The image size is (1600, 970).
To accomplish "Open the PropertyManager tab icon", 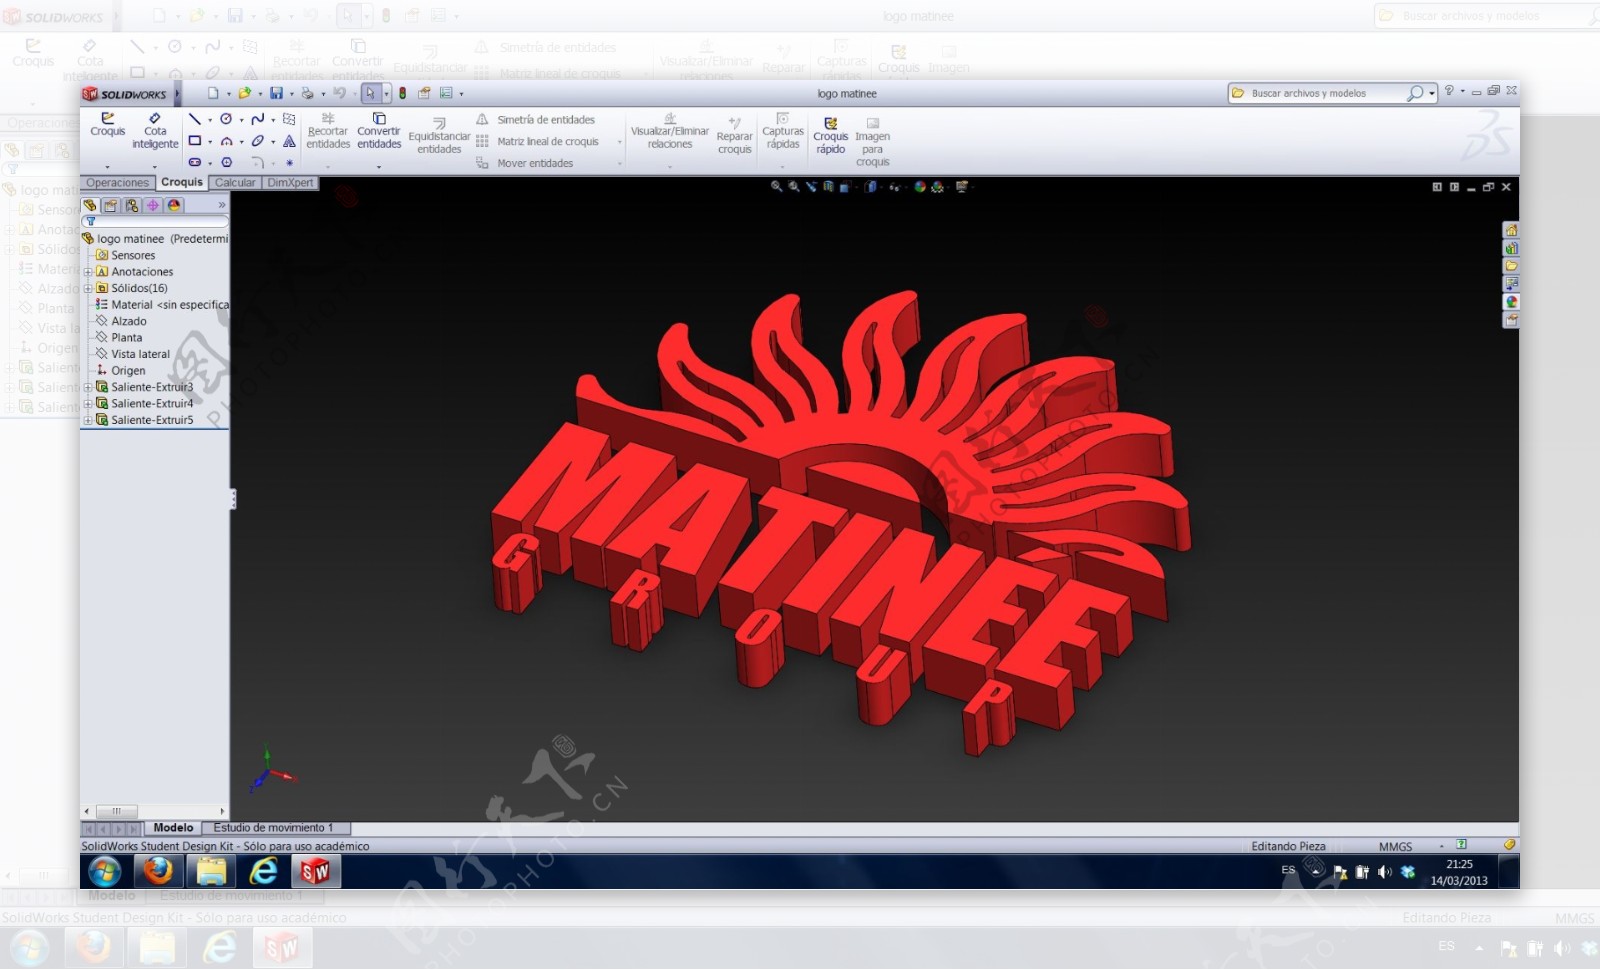I will pos(111,205).
